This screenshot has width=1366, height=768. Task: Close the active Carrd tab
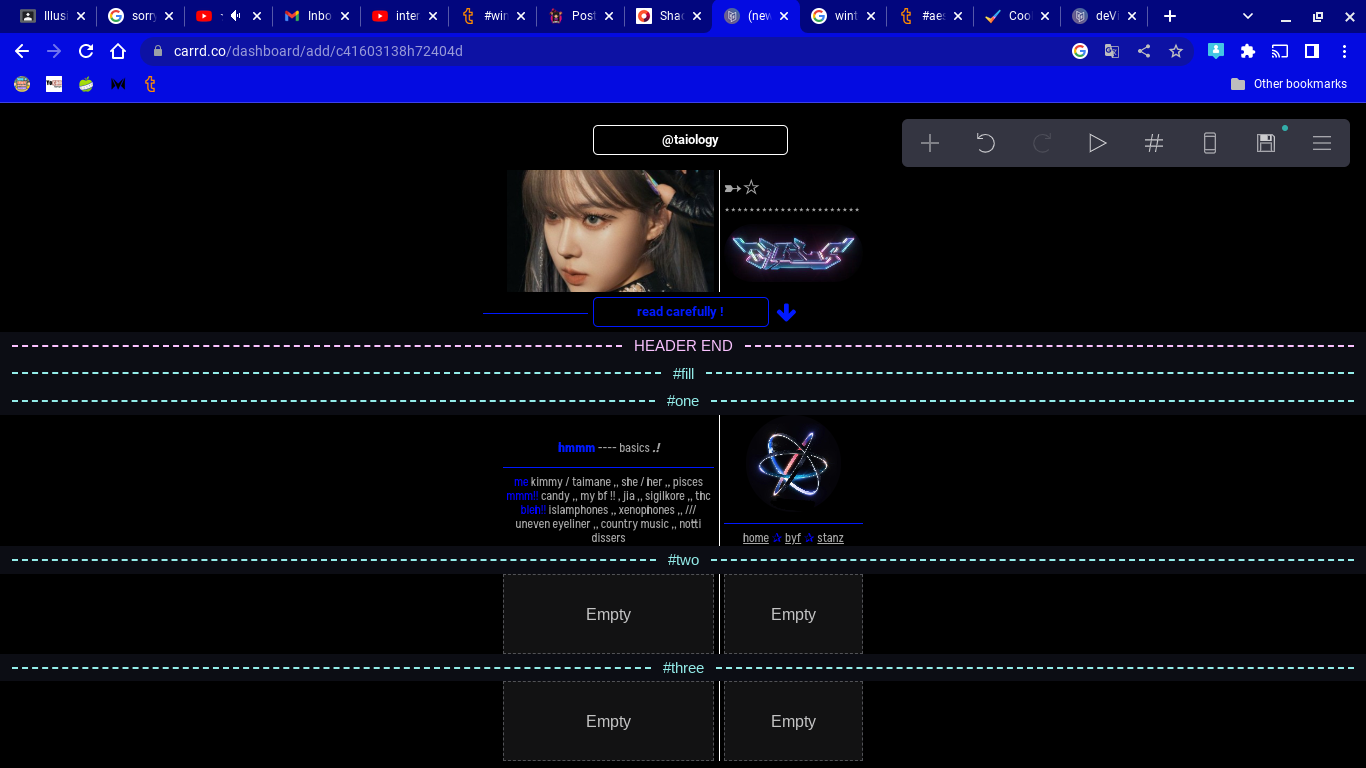point(784,16)
